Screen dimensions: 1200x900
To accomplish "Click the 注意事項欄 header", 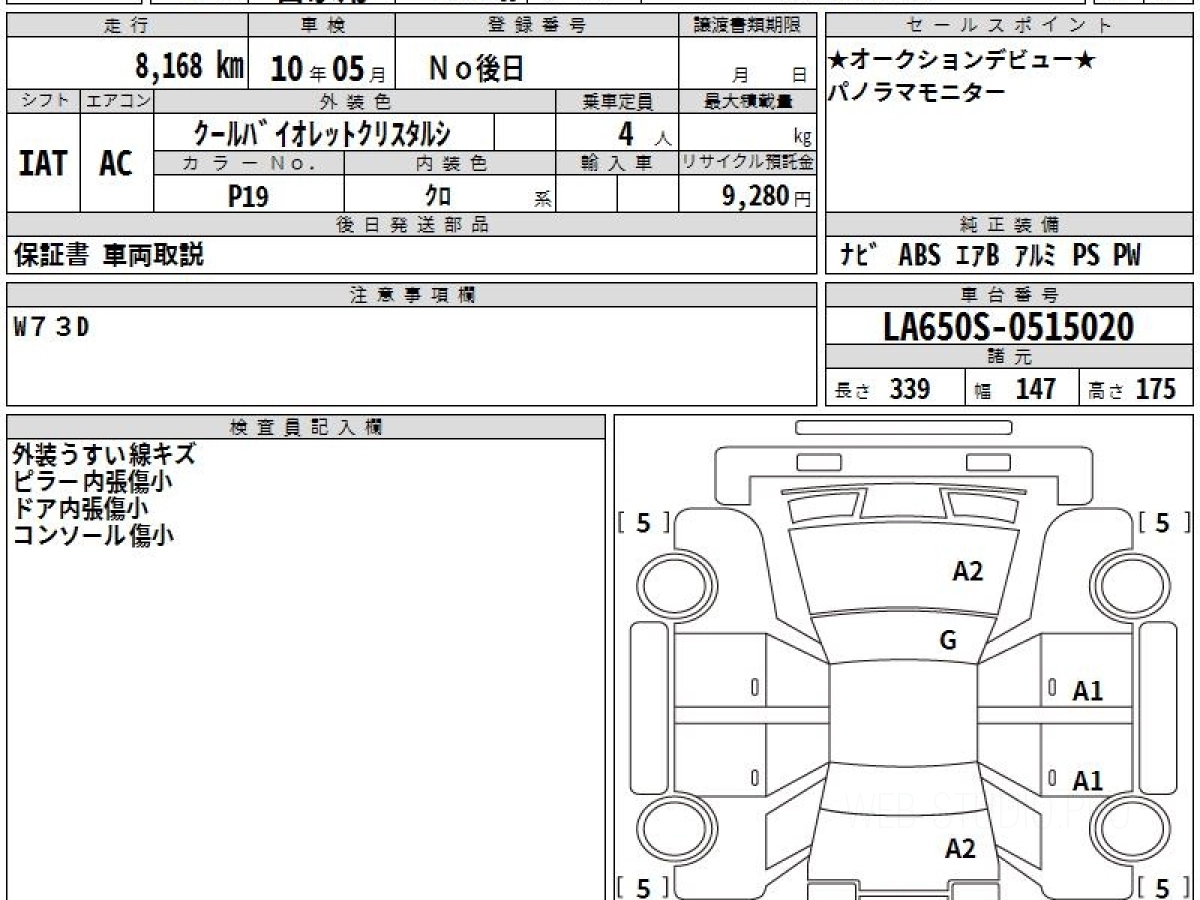I will click(411, 295).
